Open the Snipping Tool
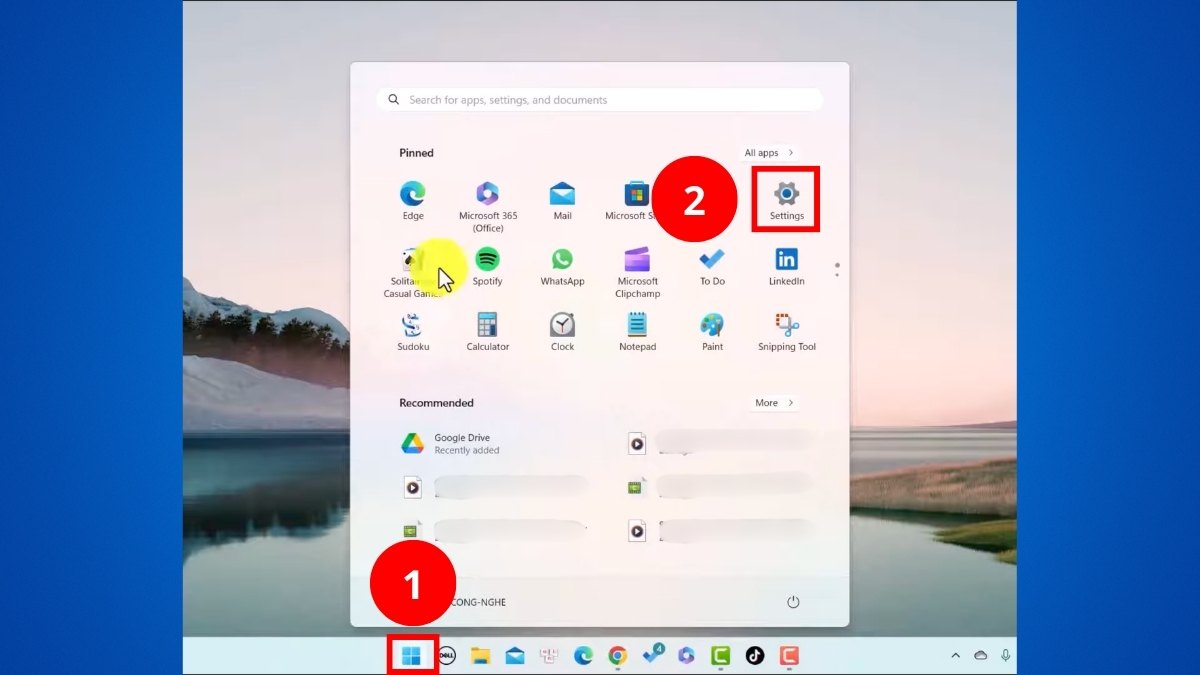This screenshot has height=675, width=1200. click(x=787, y=332)
